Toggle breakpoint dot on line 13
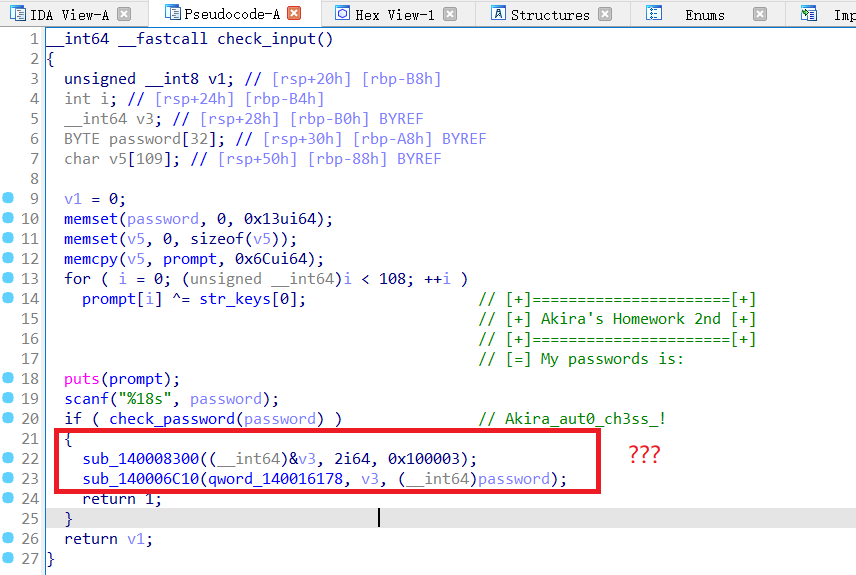The height and width of the screenshot is (575, 856). [x=8, y=277]
